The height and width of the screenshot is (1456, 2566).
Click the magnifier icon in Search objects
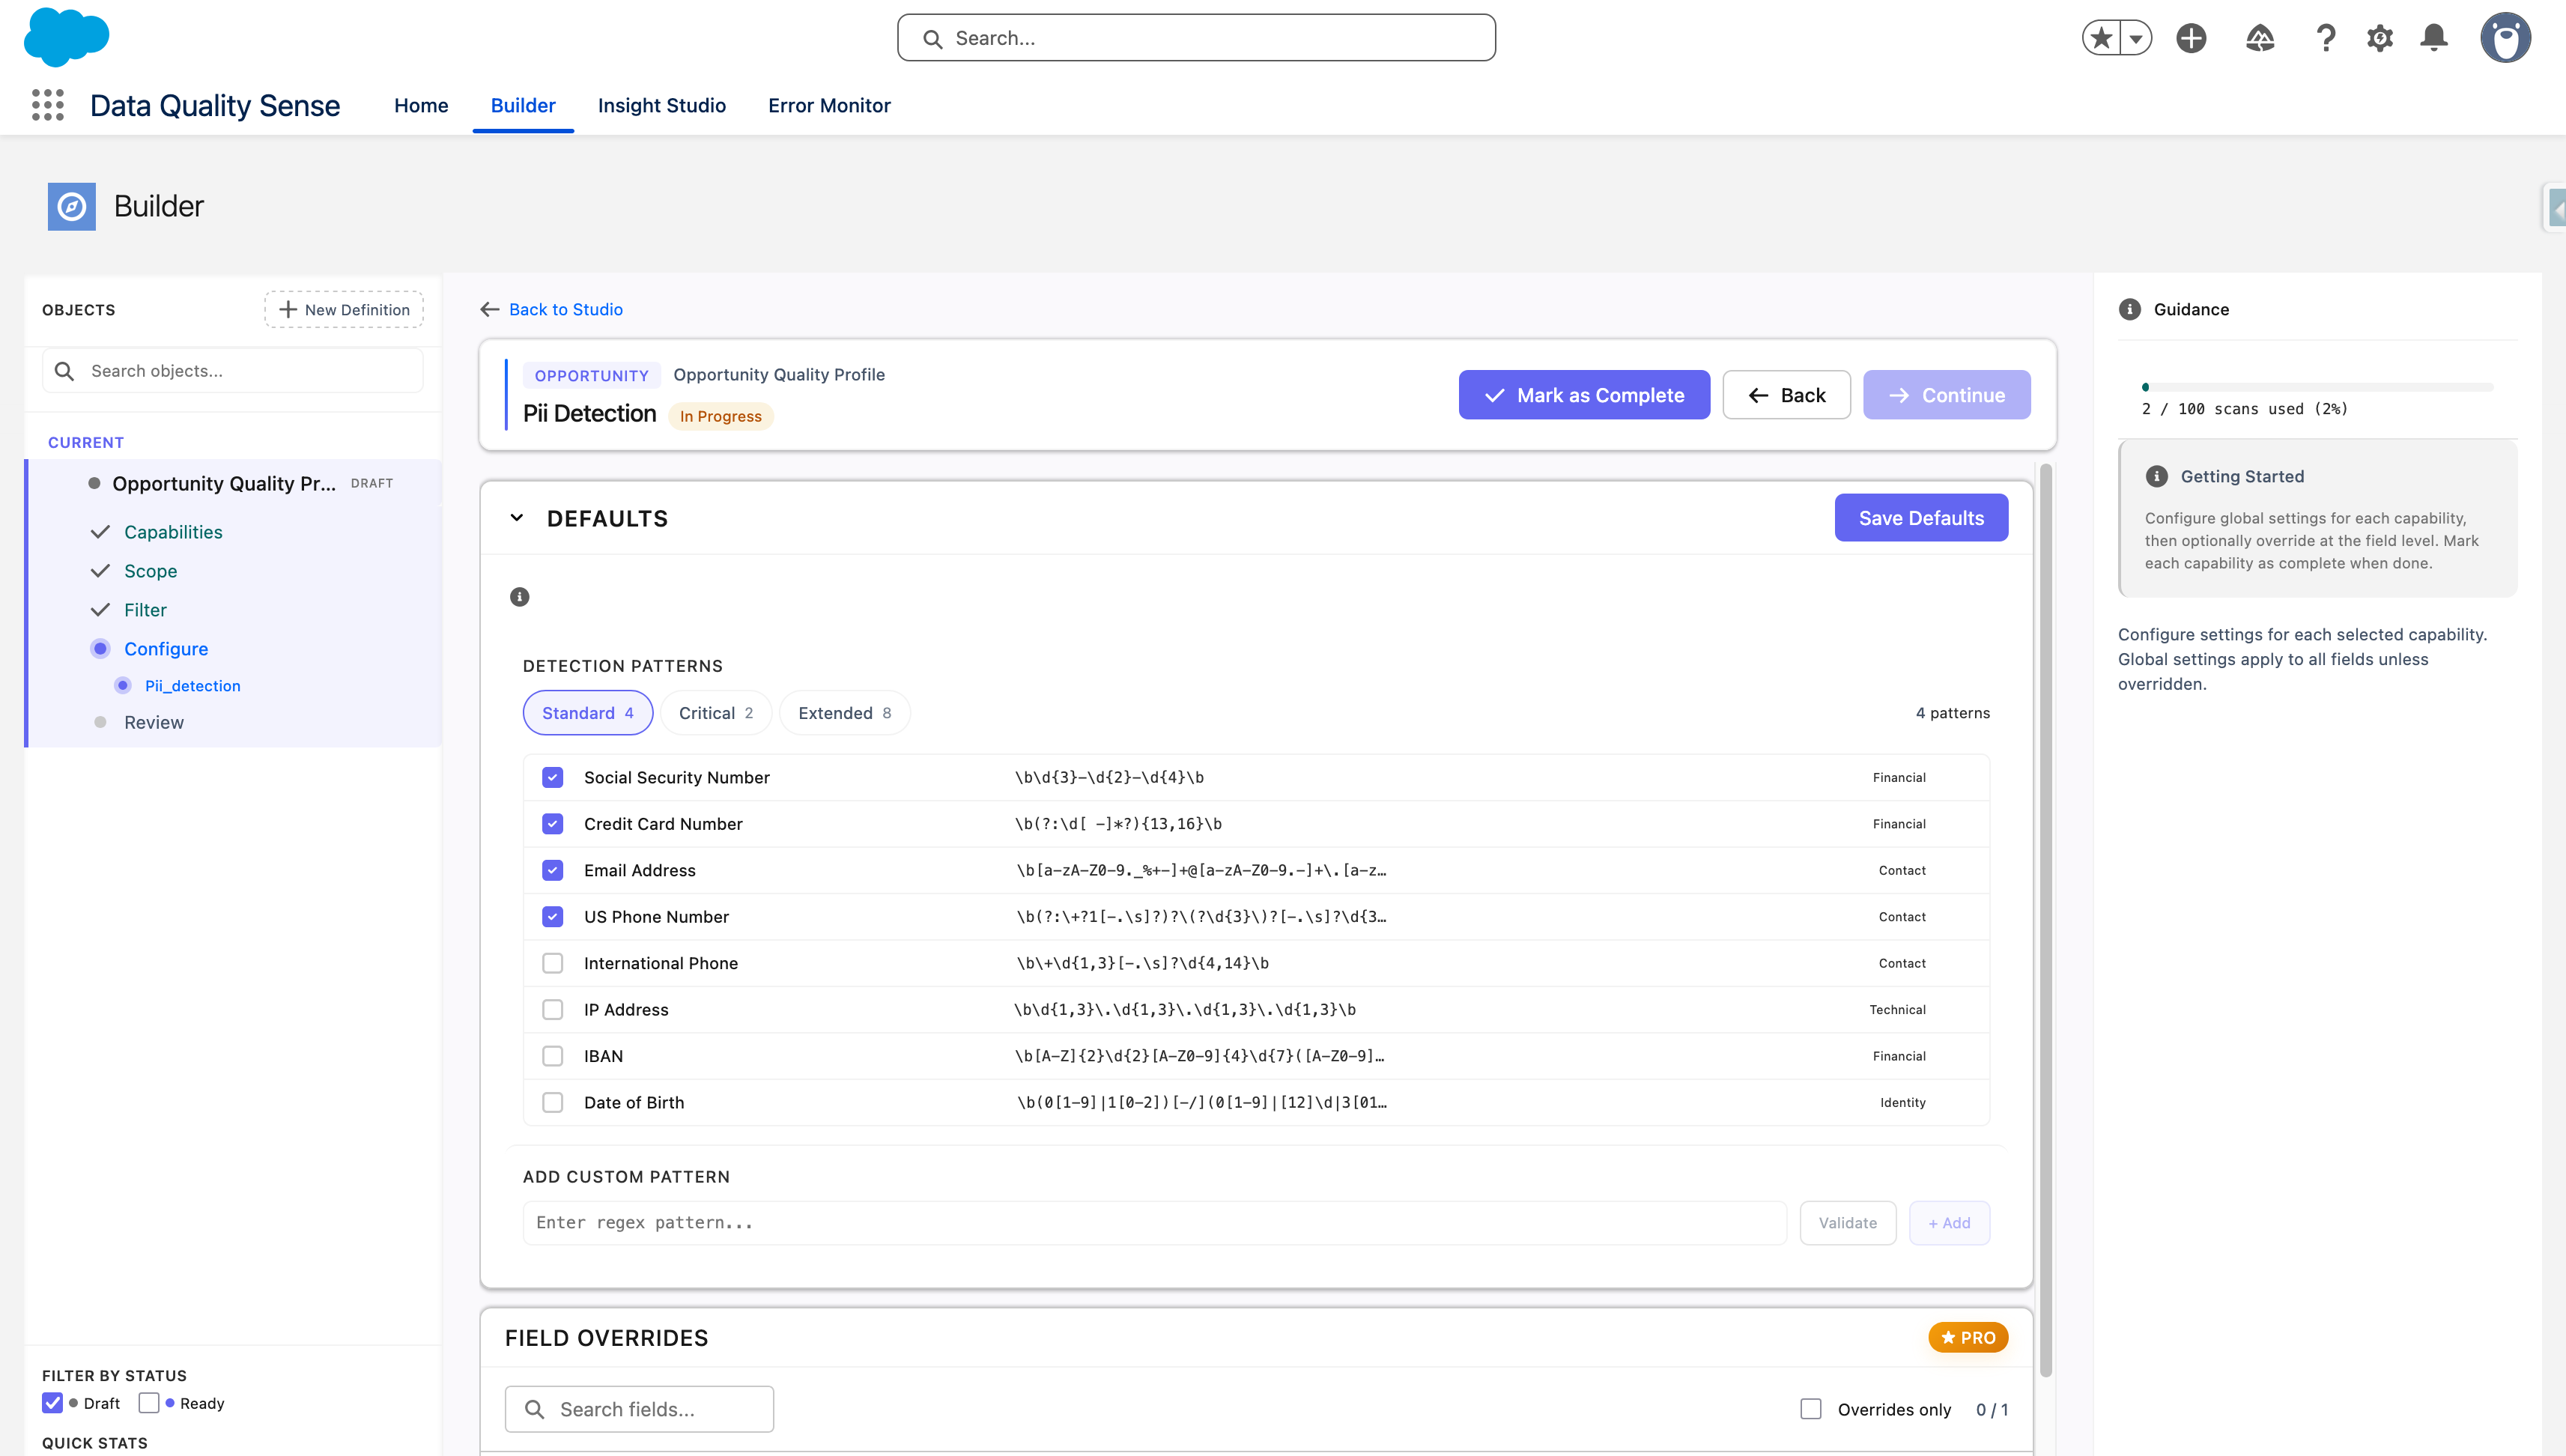click(64, 371)
